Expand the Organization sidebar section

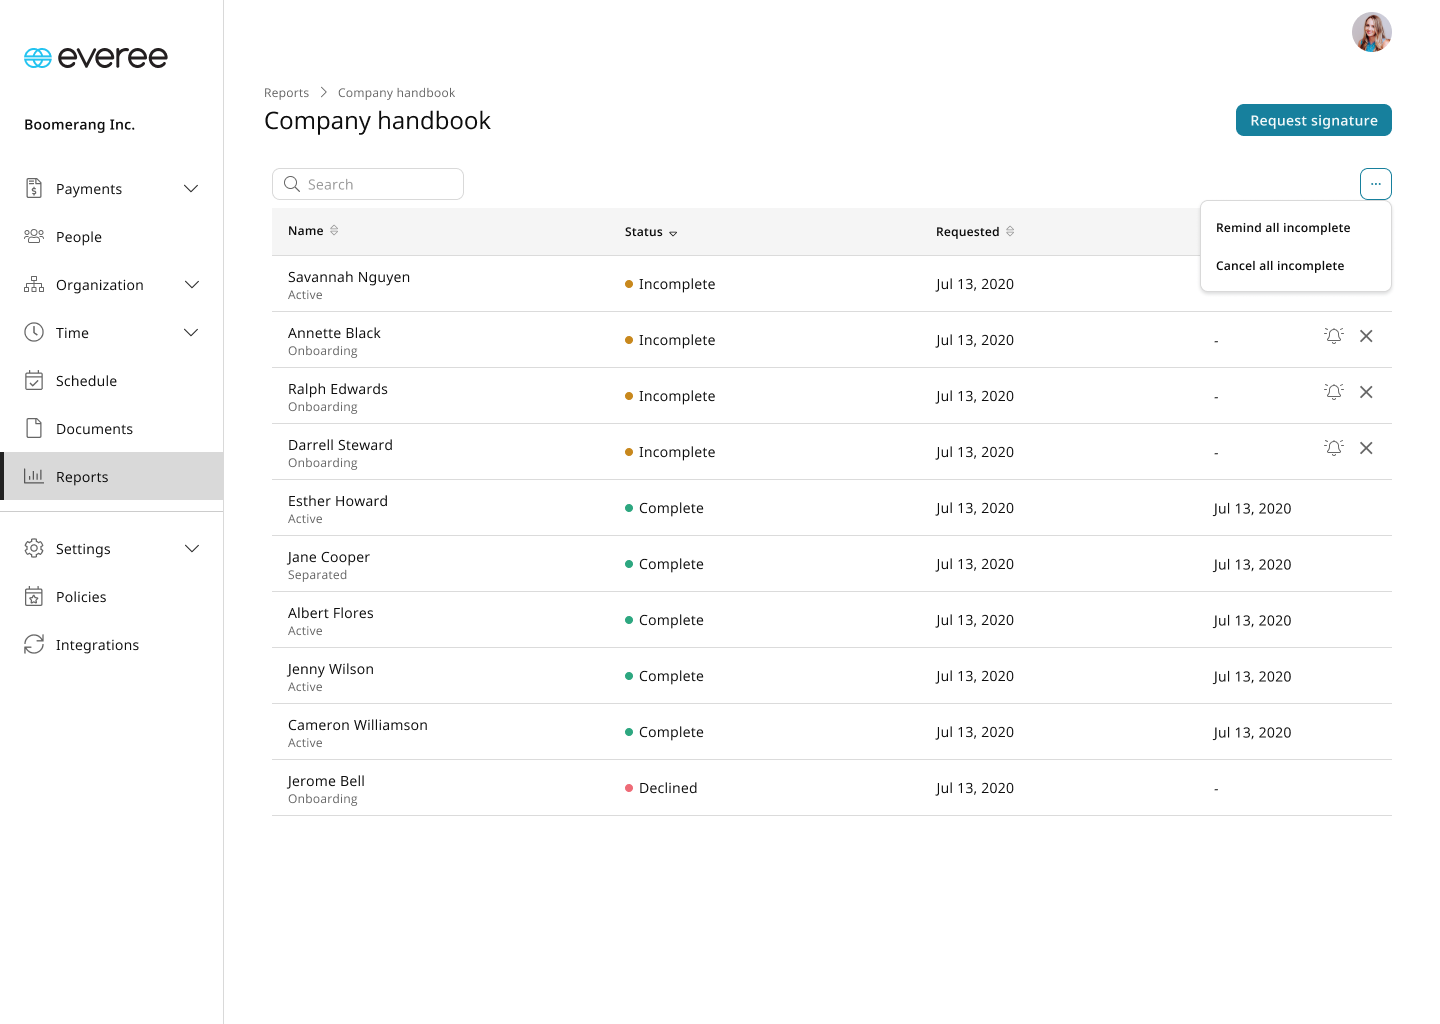pyautogui.click(x=191, y=284)
